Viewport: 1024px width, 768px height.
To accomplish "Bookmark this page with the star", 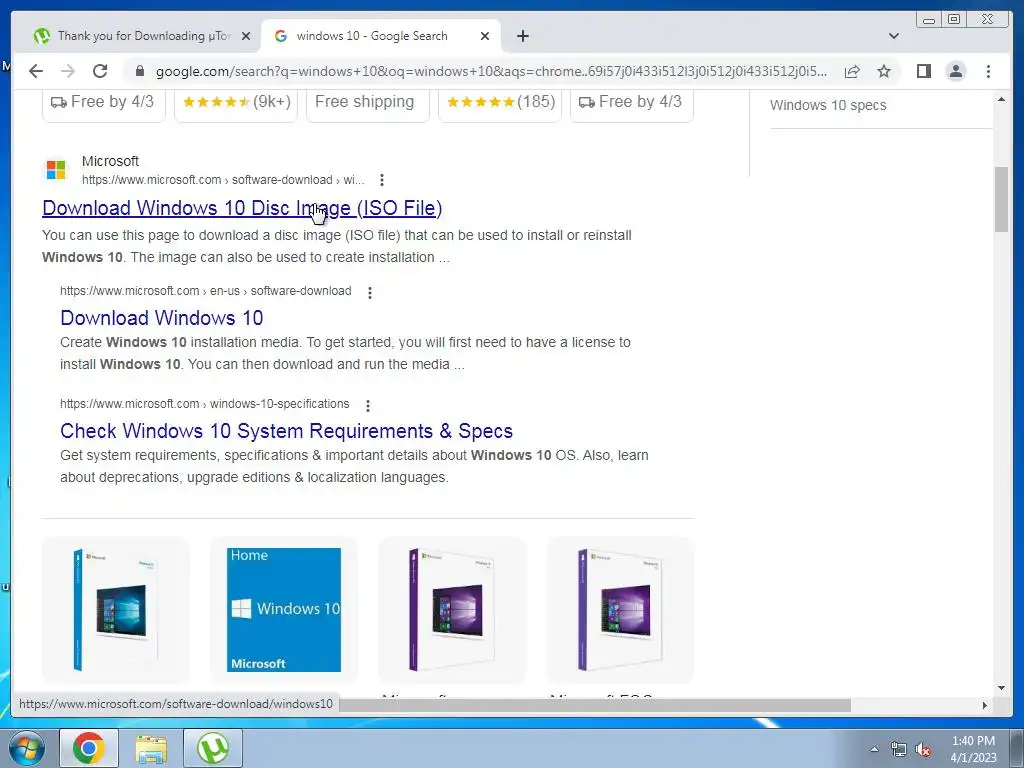I will [x=884, y=71].
